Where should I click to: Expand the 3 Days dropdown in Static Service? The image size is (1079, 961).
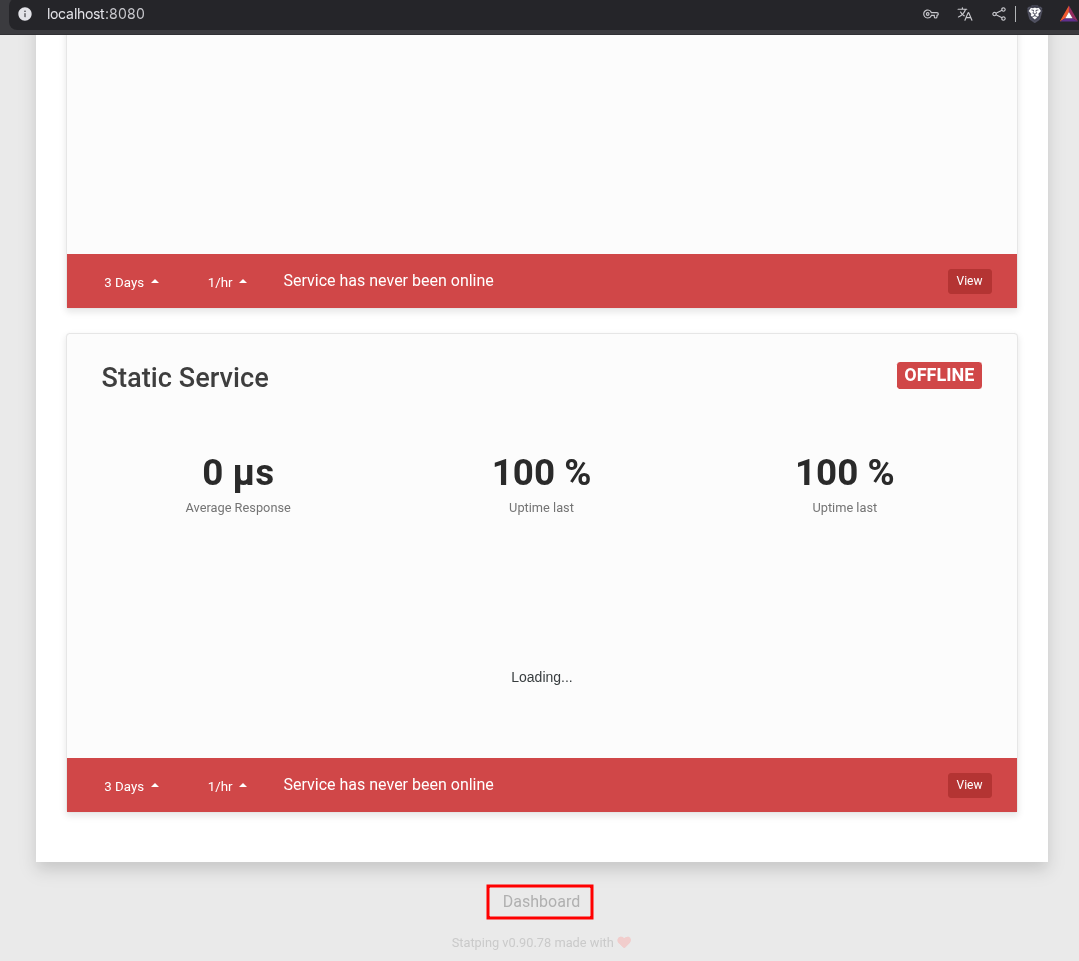131,786
